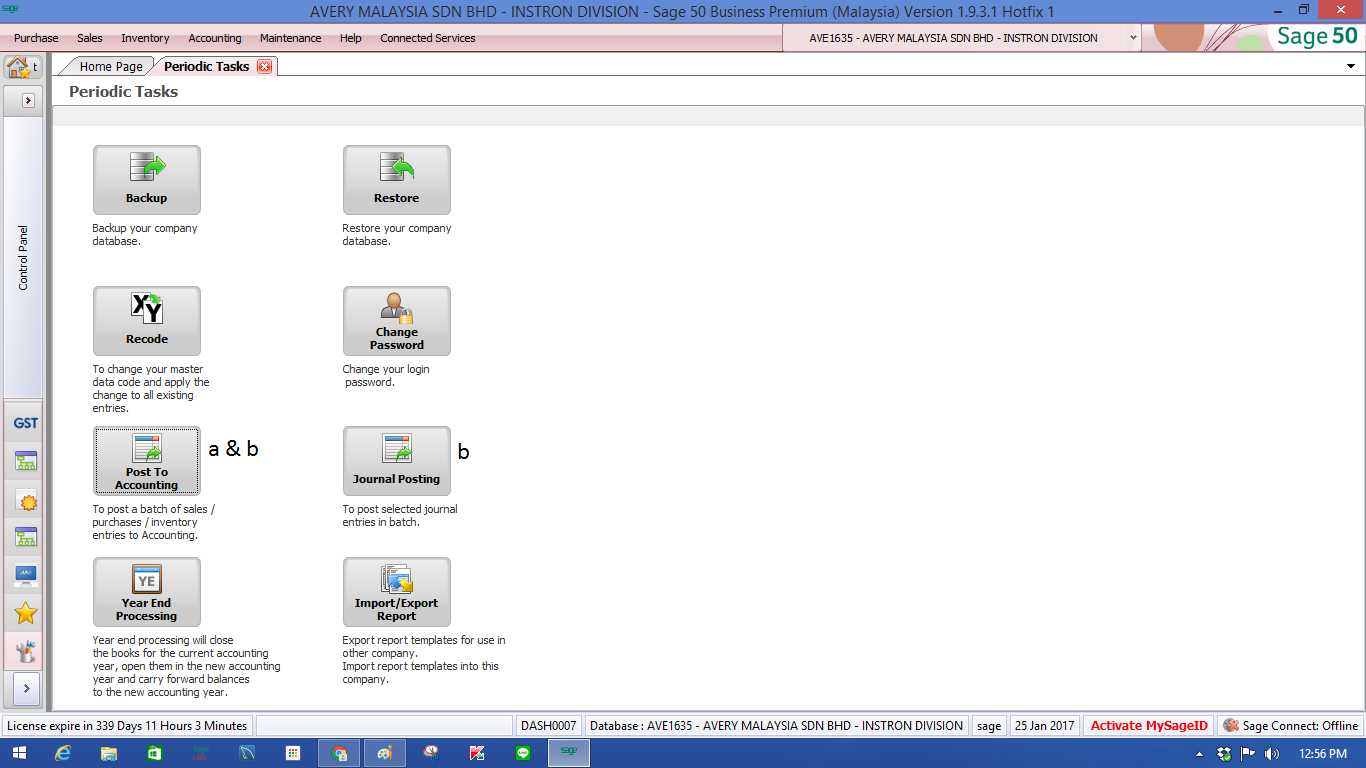The height and width of the screenshot is (768, 1366).
Task: Open favorites star in sidebar
Action: (26, 613)
